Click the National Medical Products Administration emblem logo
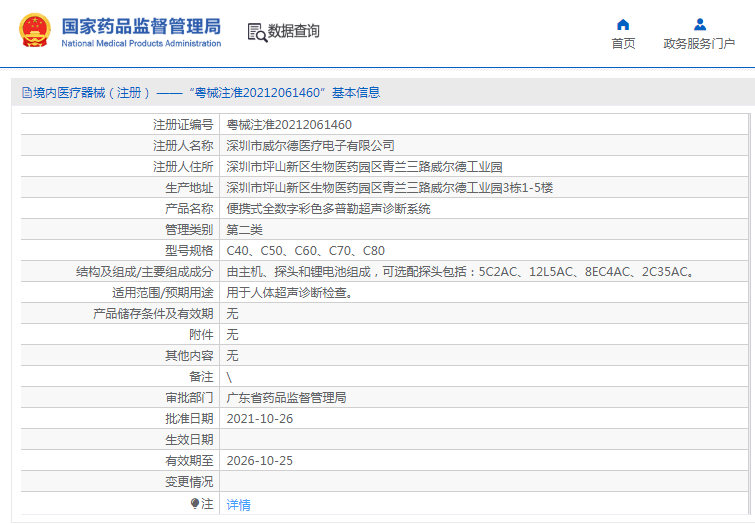The height and width of the screenshot is (524, 755). point(33,31)
